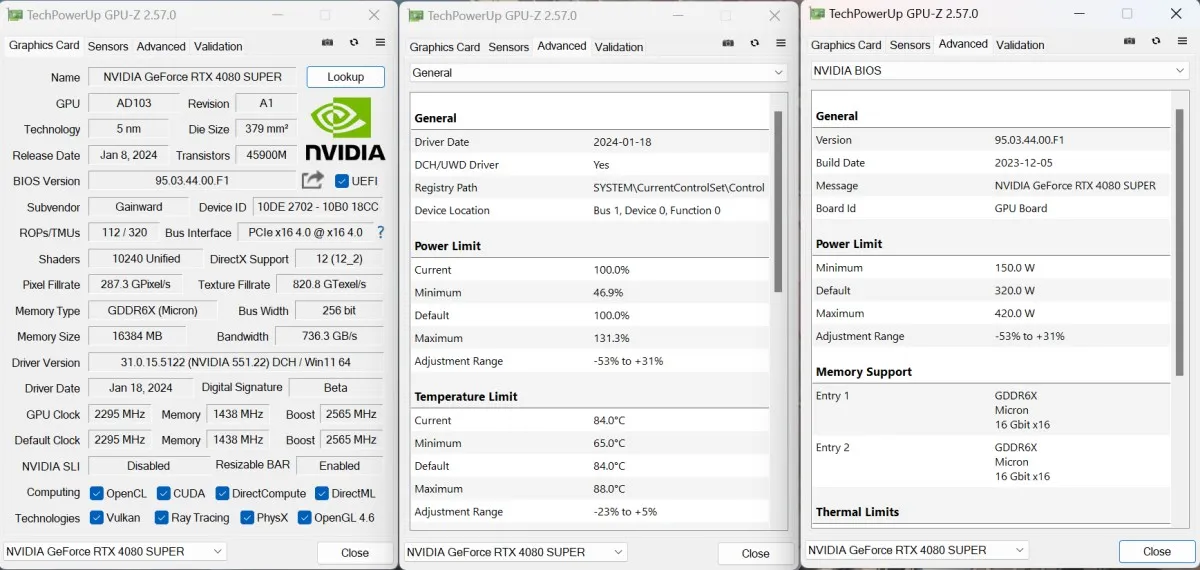1200x570 pixels.
Task: Click the refresh icon in middle window
Action: (755, 44)
